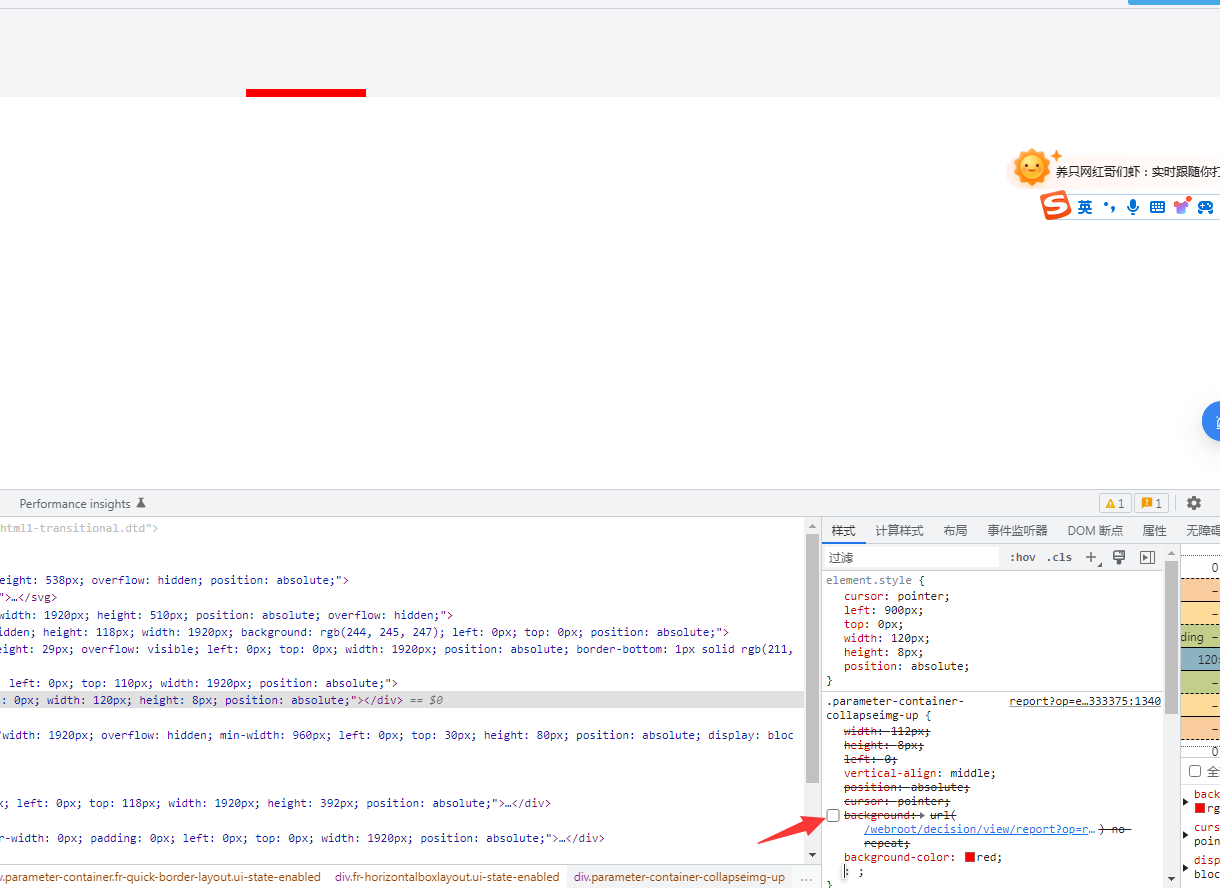
Task: Toggle the rendering emulation paintbrush icon
Action: pyautogui.click(x=1119, y=557)
